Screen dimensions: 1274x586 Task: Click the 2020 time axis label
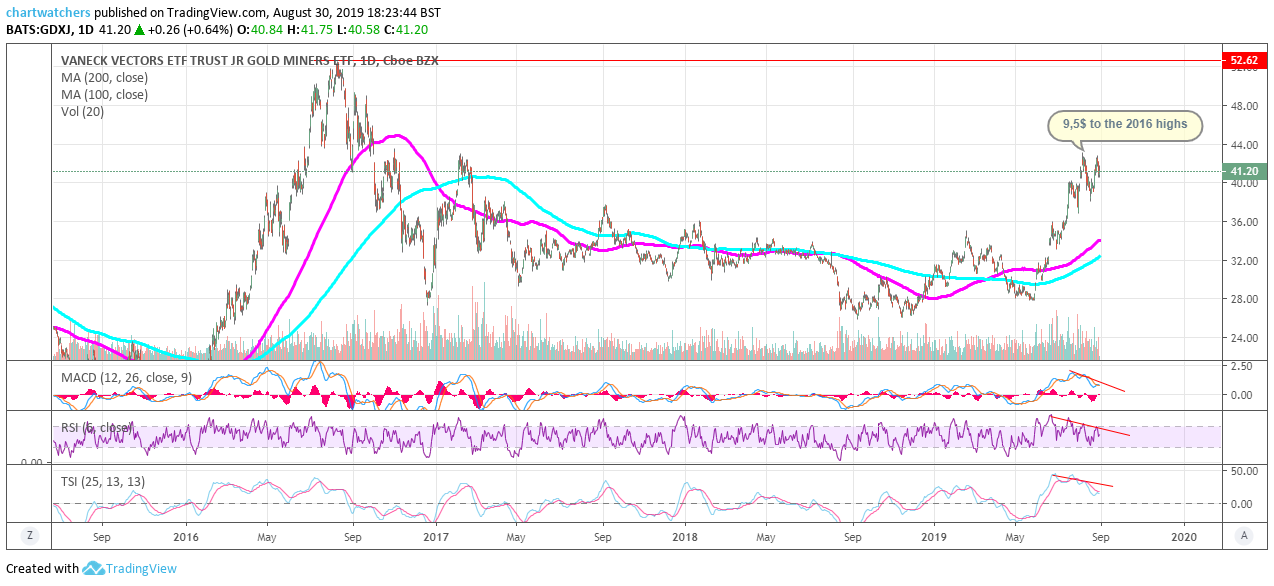1185,536
